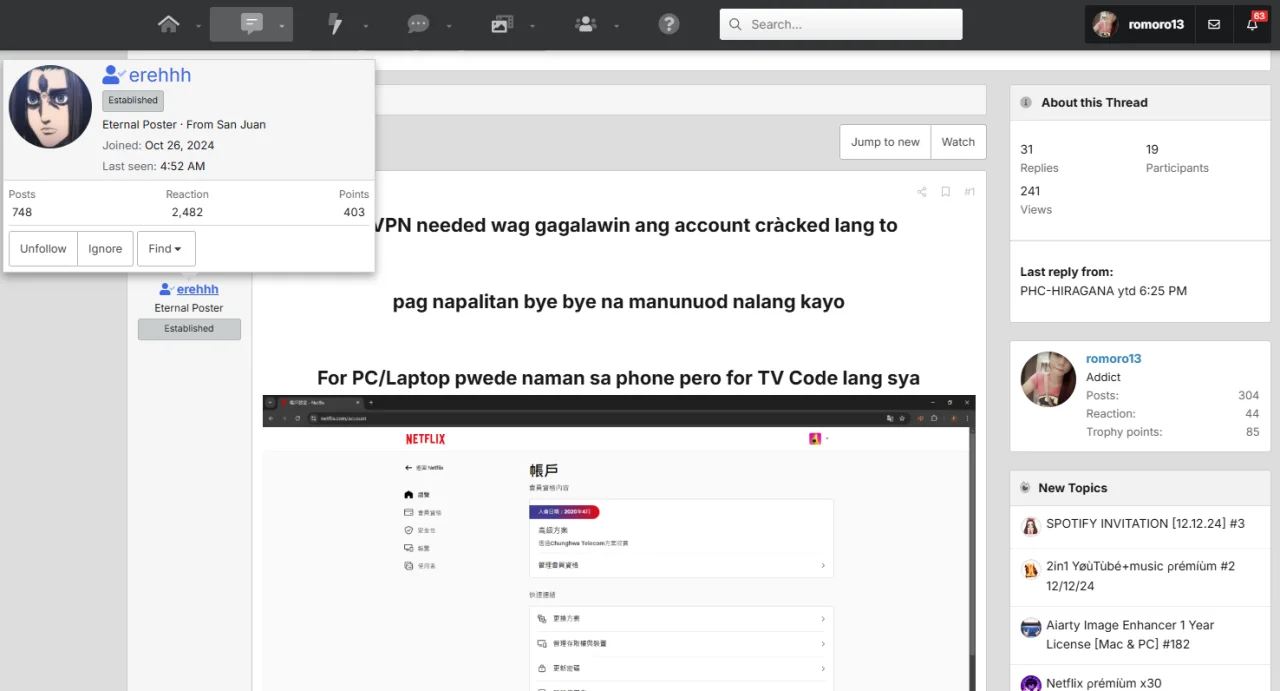Watch this thread
Image resolution: width=1280 pixels, height=691 pixels.
point(958,142)
